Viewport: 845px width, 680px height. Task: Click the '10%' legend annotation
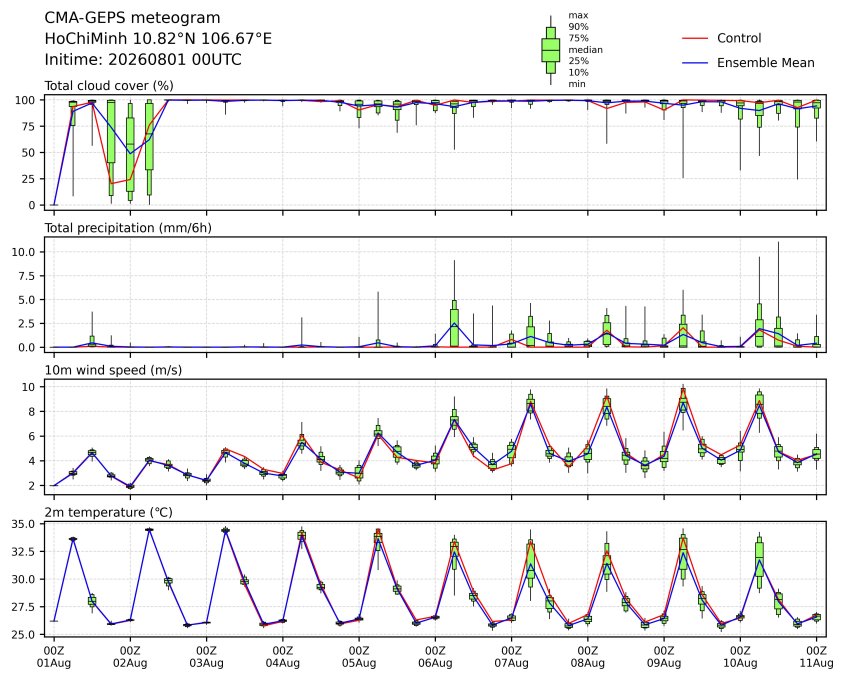click(x=578, y=72)
